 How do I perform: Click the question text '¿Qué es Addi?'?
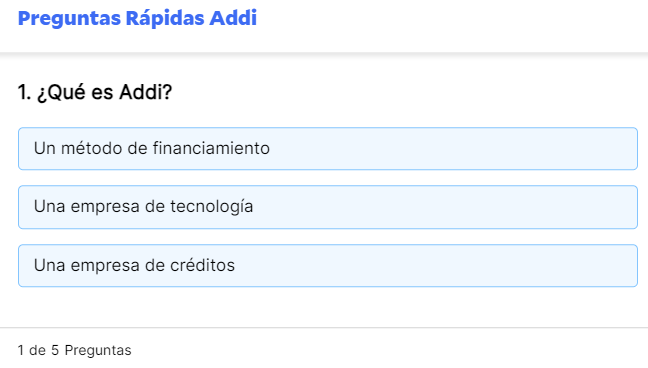click(105, 92)
